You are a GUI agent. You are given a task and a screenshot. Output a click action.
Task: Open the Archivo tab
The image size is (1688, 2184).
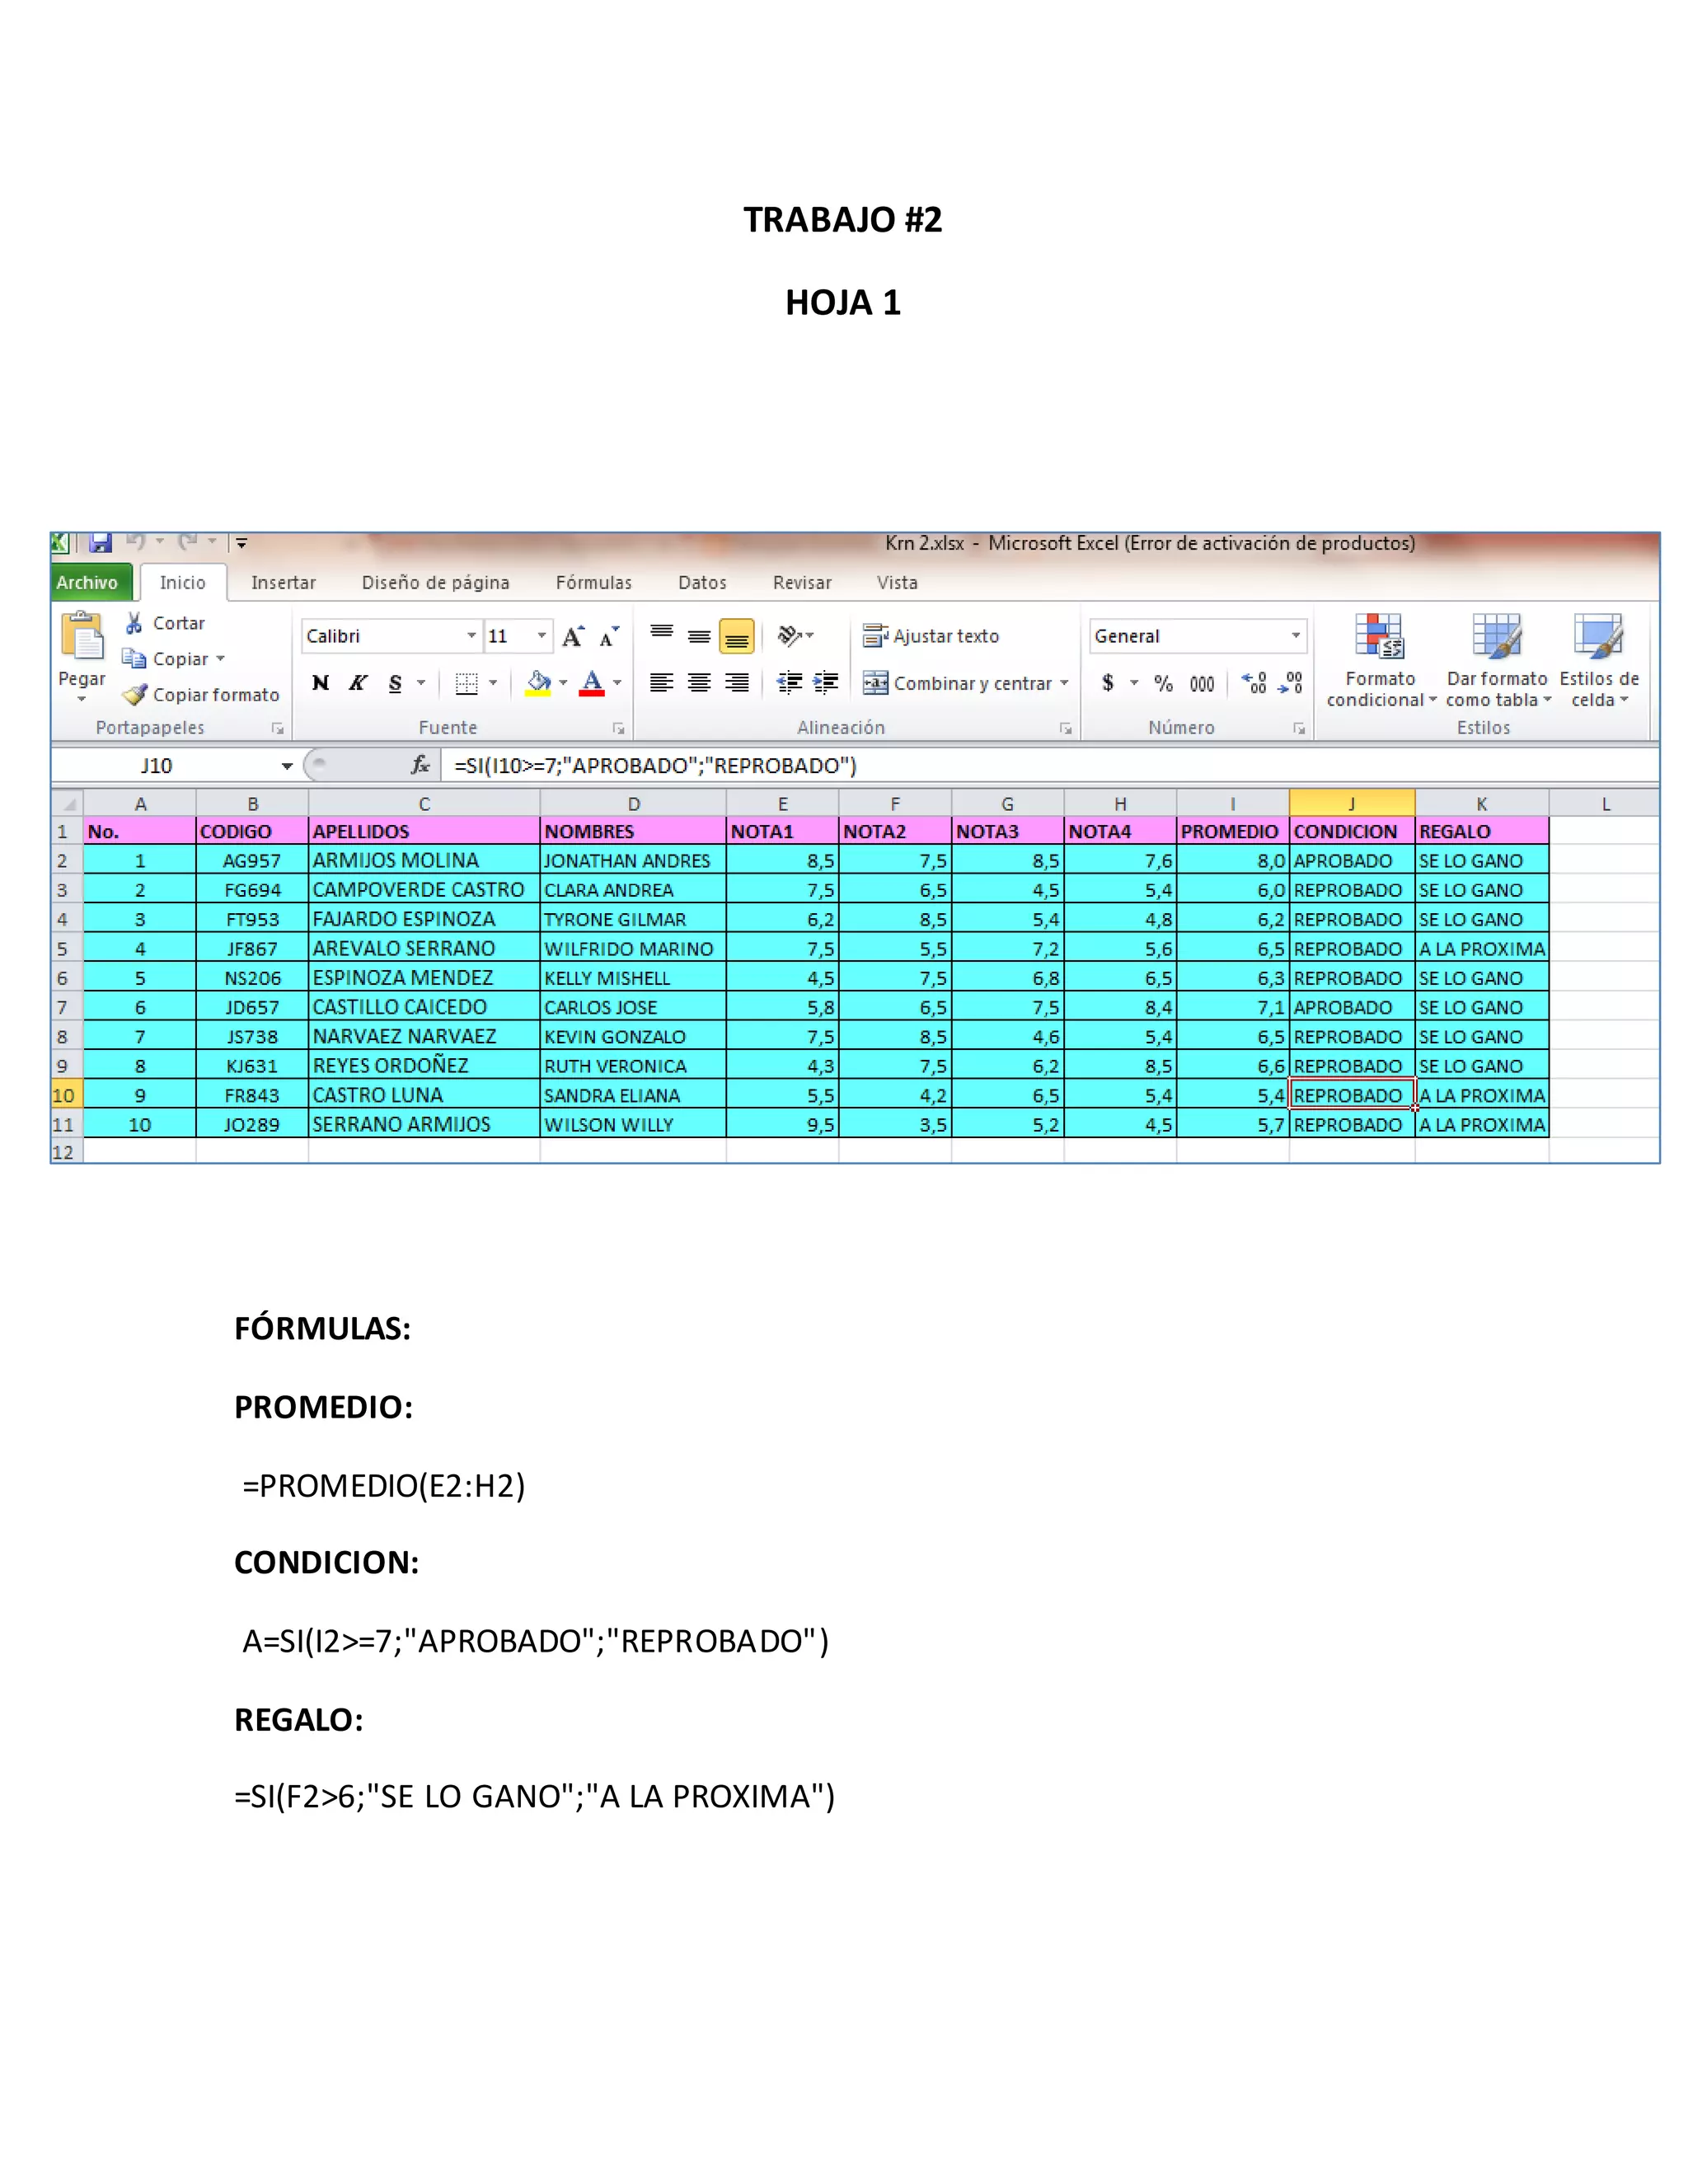(87, 582)
